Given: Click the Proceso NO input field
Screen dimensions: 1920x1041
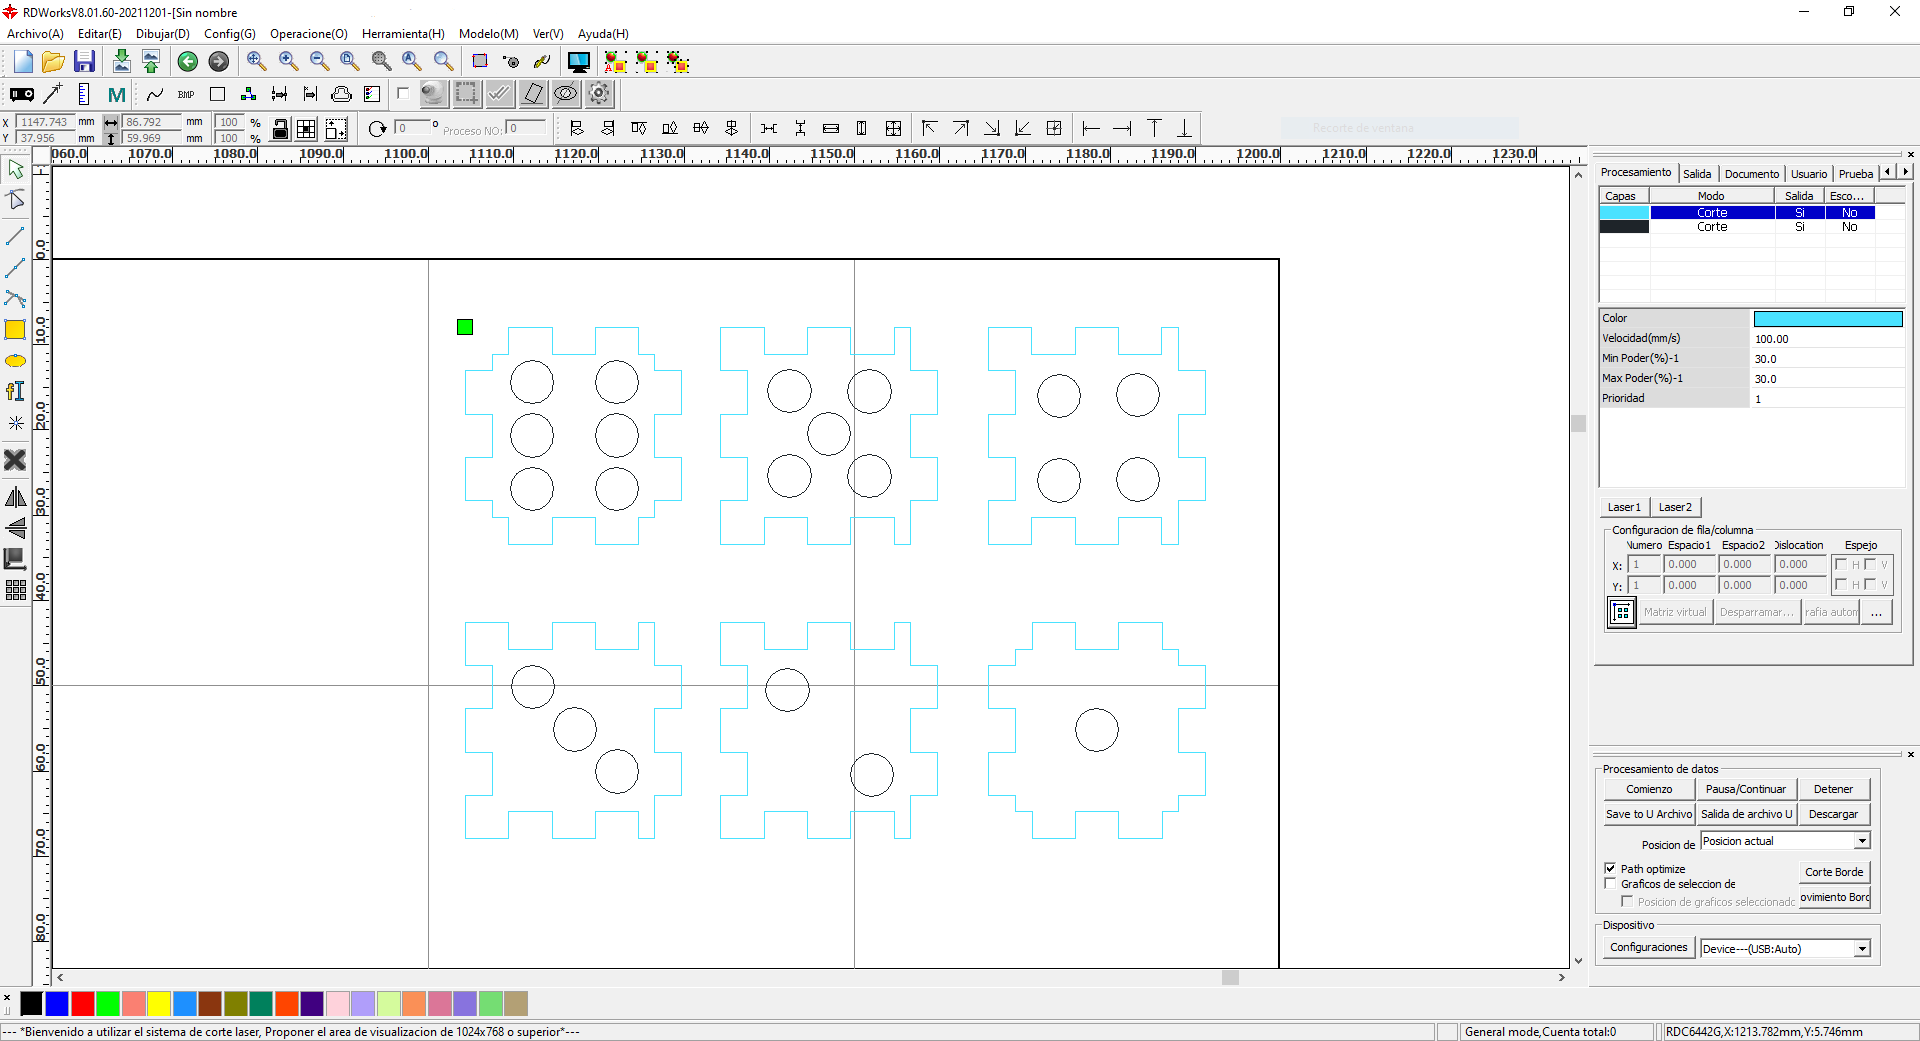Looking at the screenshot, I should click(526, 128).
